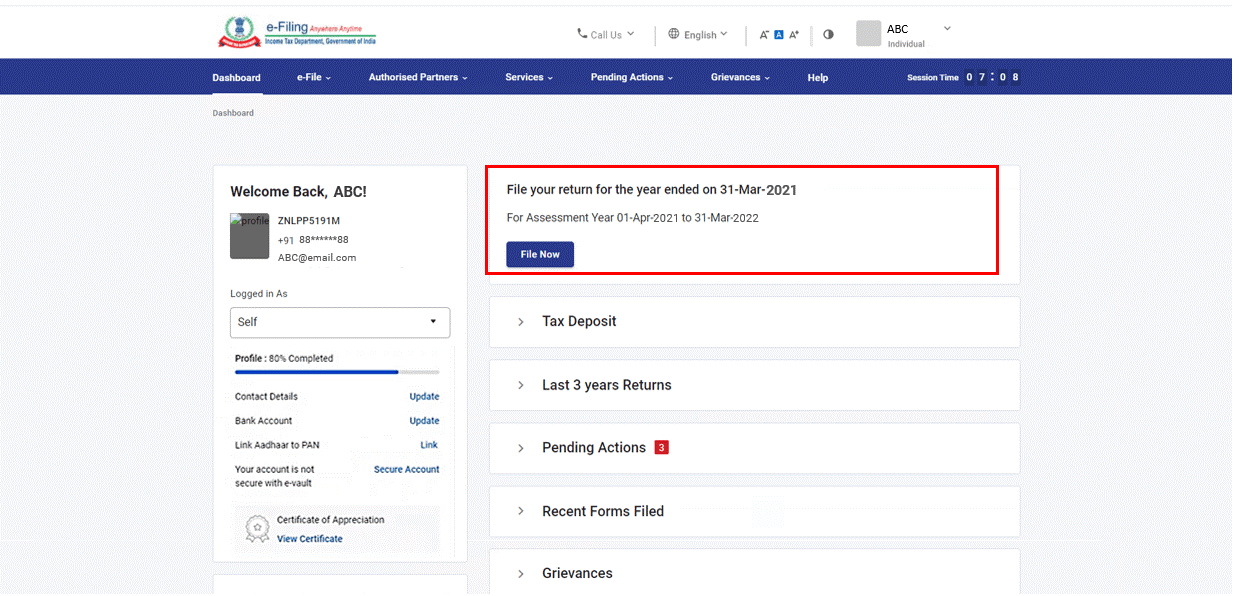Toggle the high contrast mode icon
This screenshot has height=596, width=1239.
[828, 35]
